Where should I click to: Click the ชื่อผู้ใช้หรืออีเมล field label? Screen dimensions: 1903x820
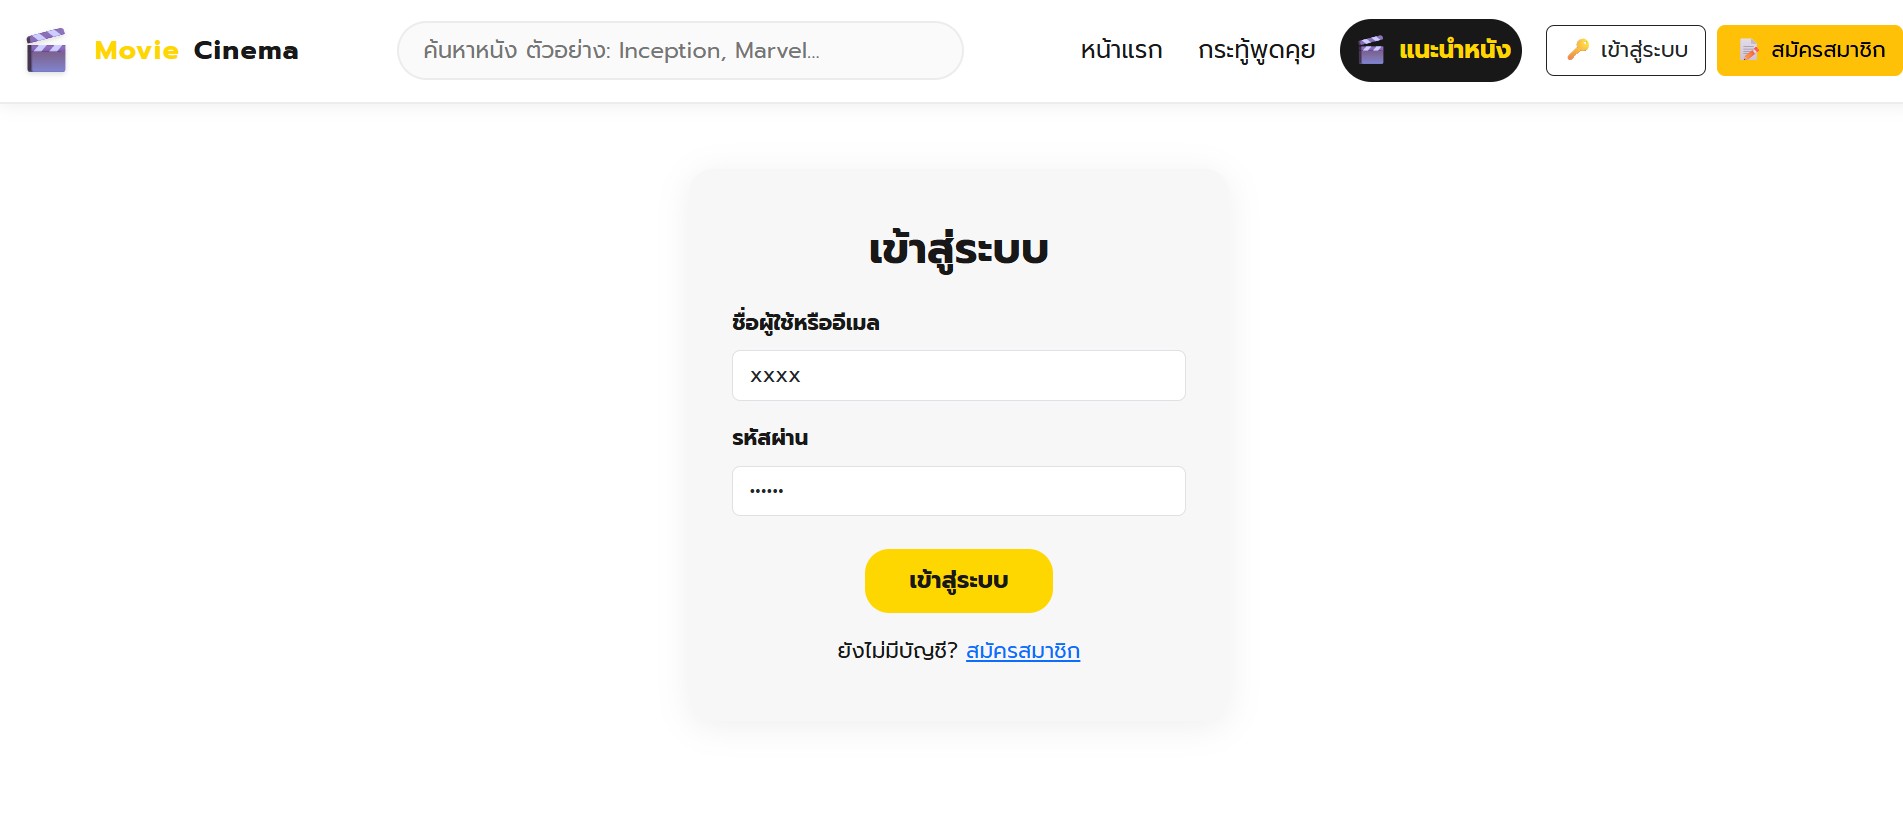tap(805, 322)
